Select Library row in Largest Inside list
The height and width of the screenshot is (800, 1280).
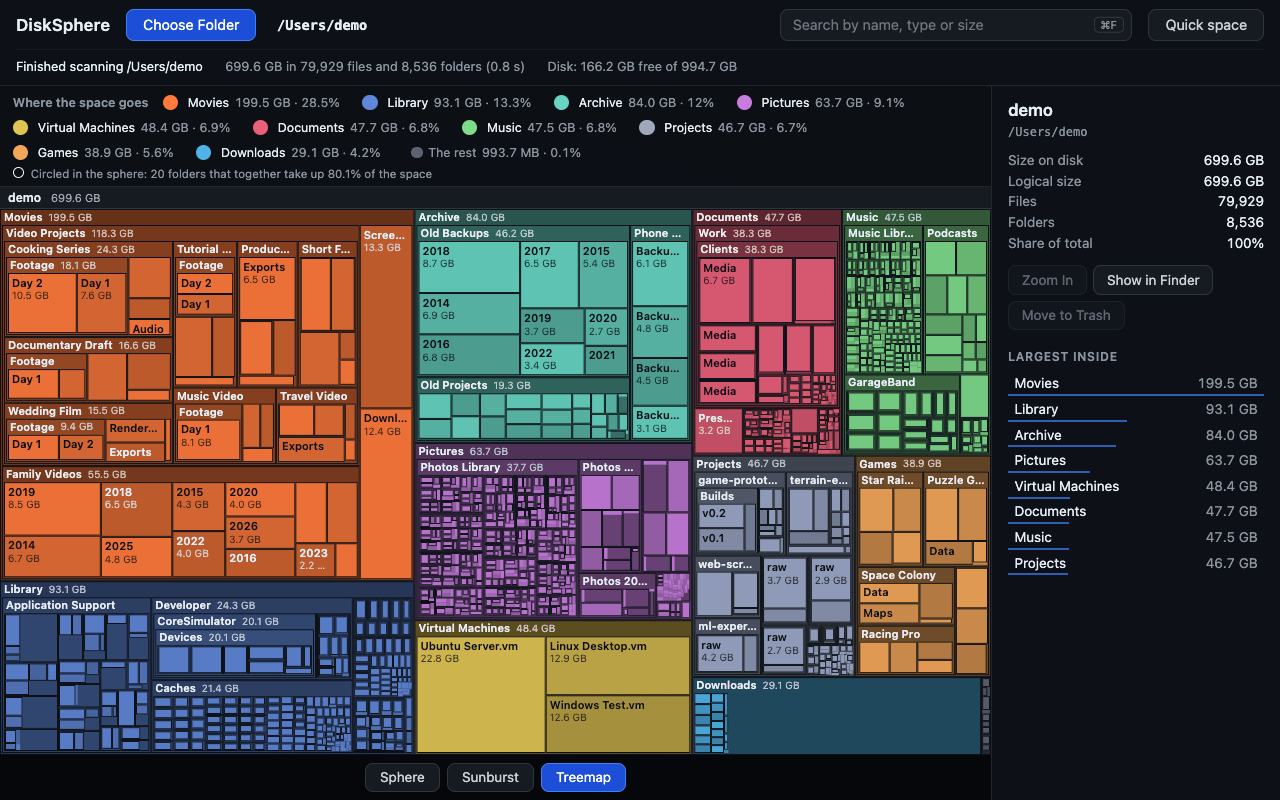pyautogui.click(x=1136, y=409)
